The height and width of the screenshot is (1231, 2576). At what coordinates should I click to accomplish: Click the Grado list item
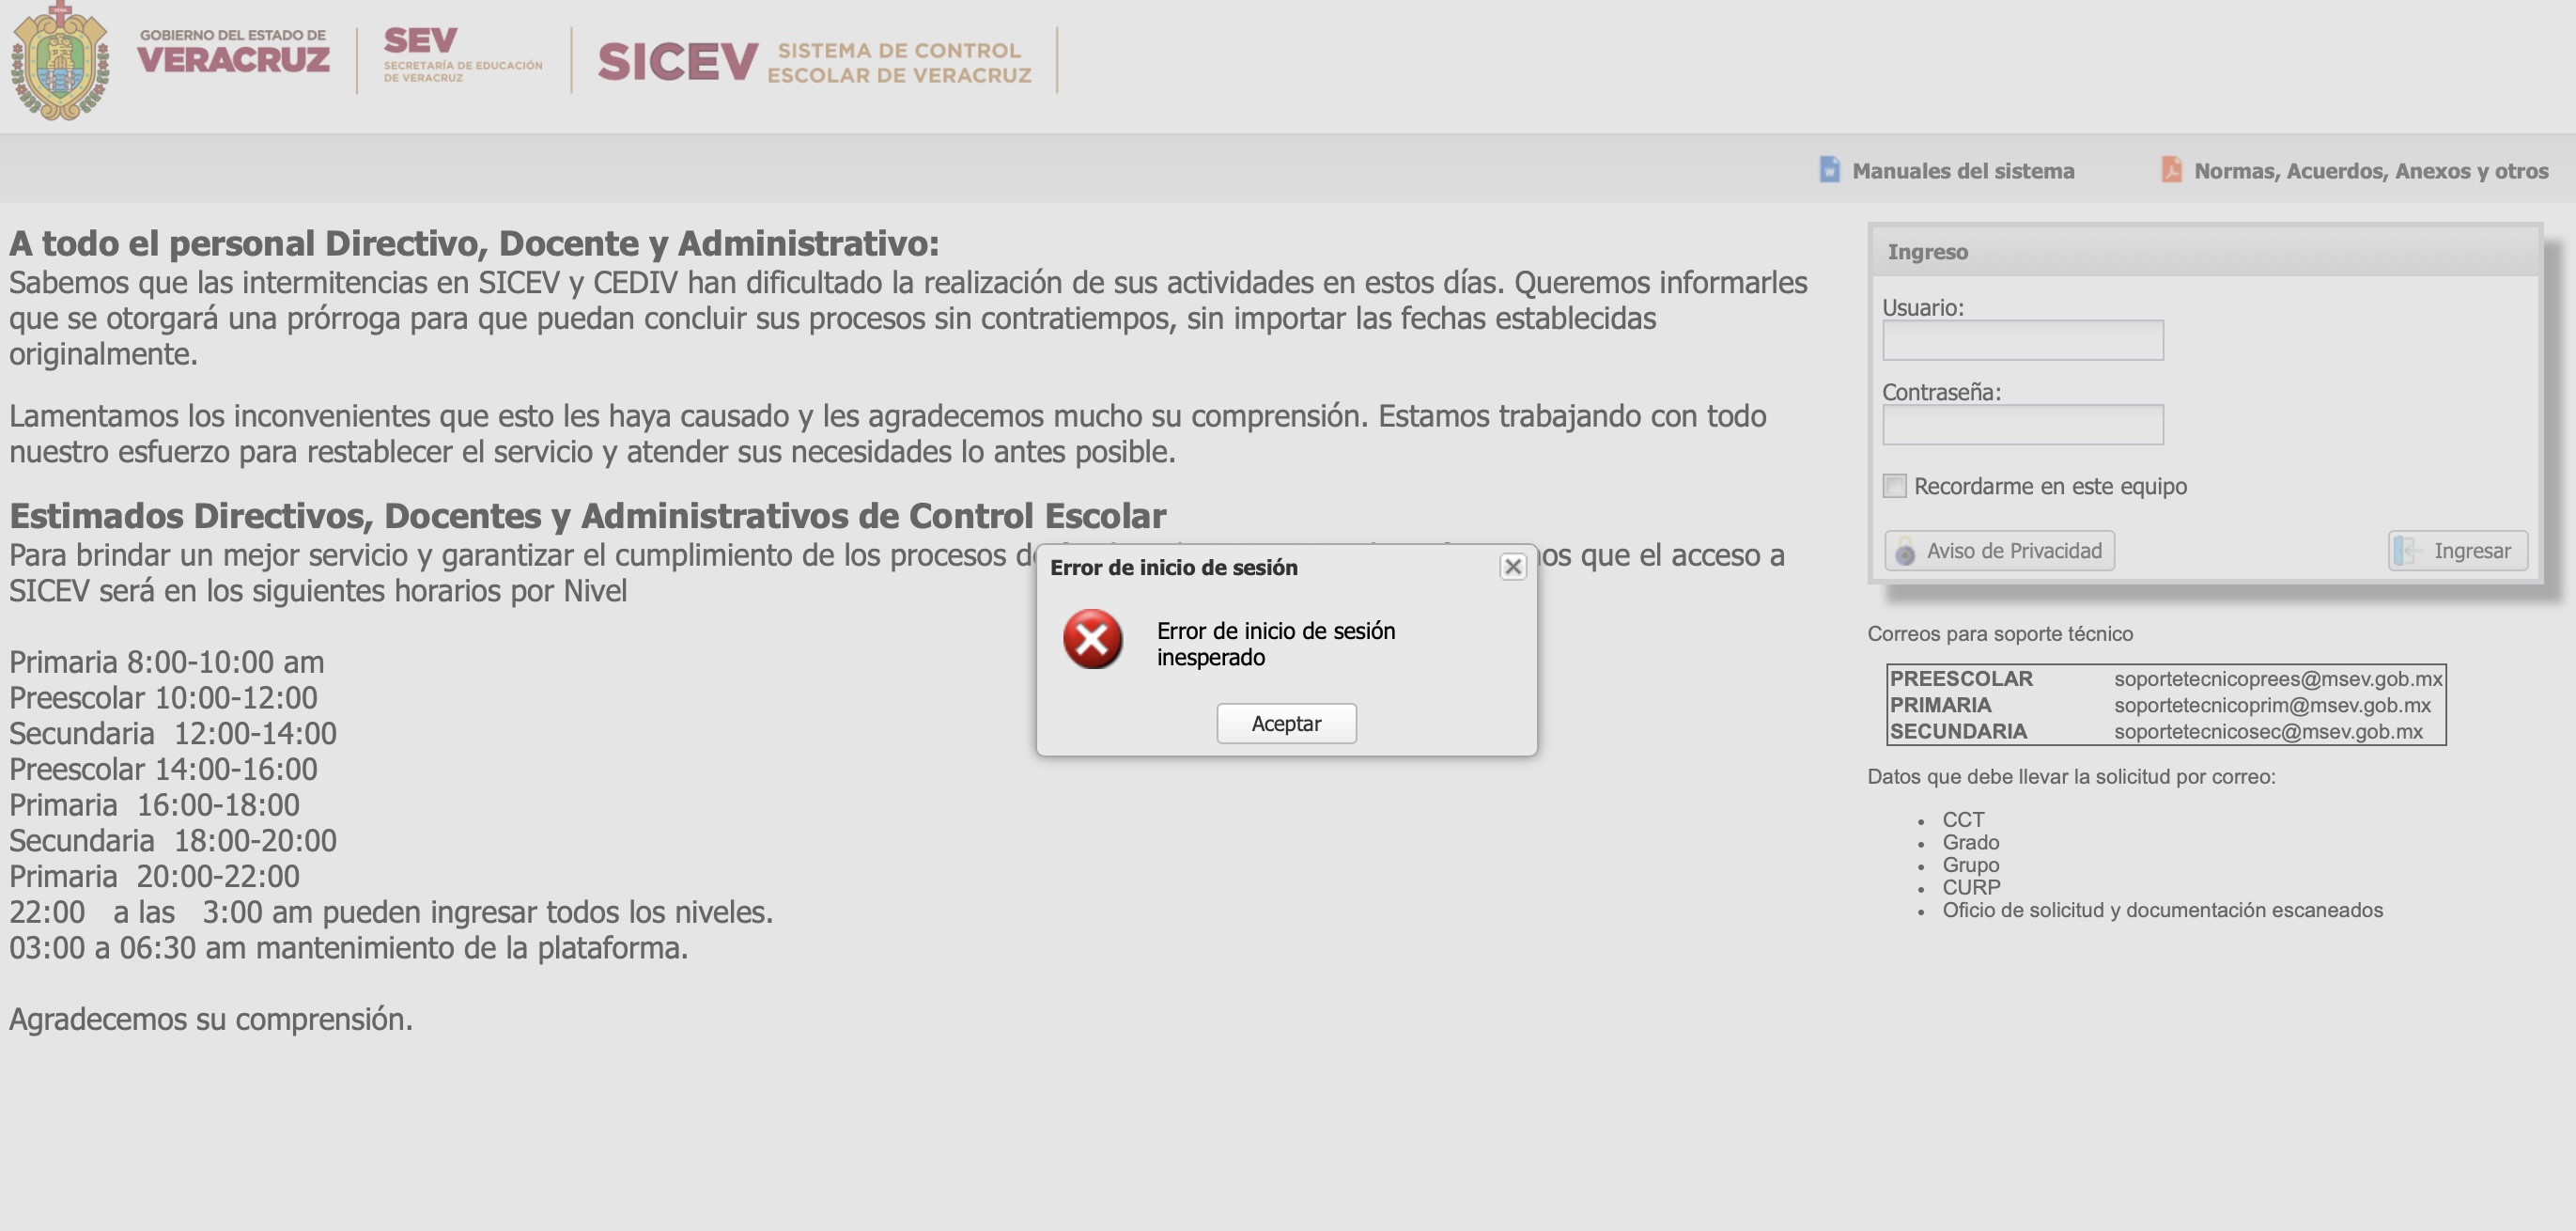[1970, 842]
